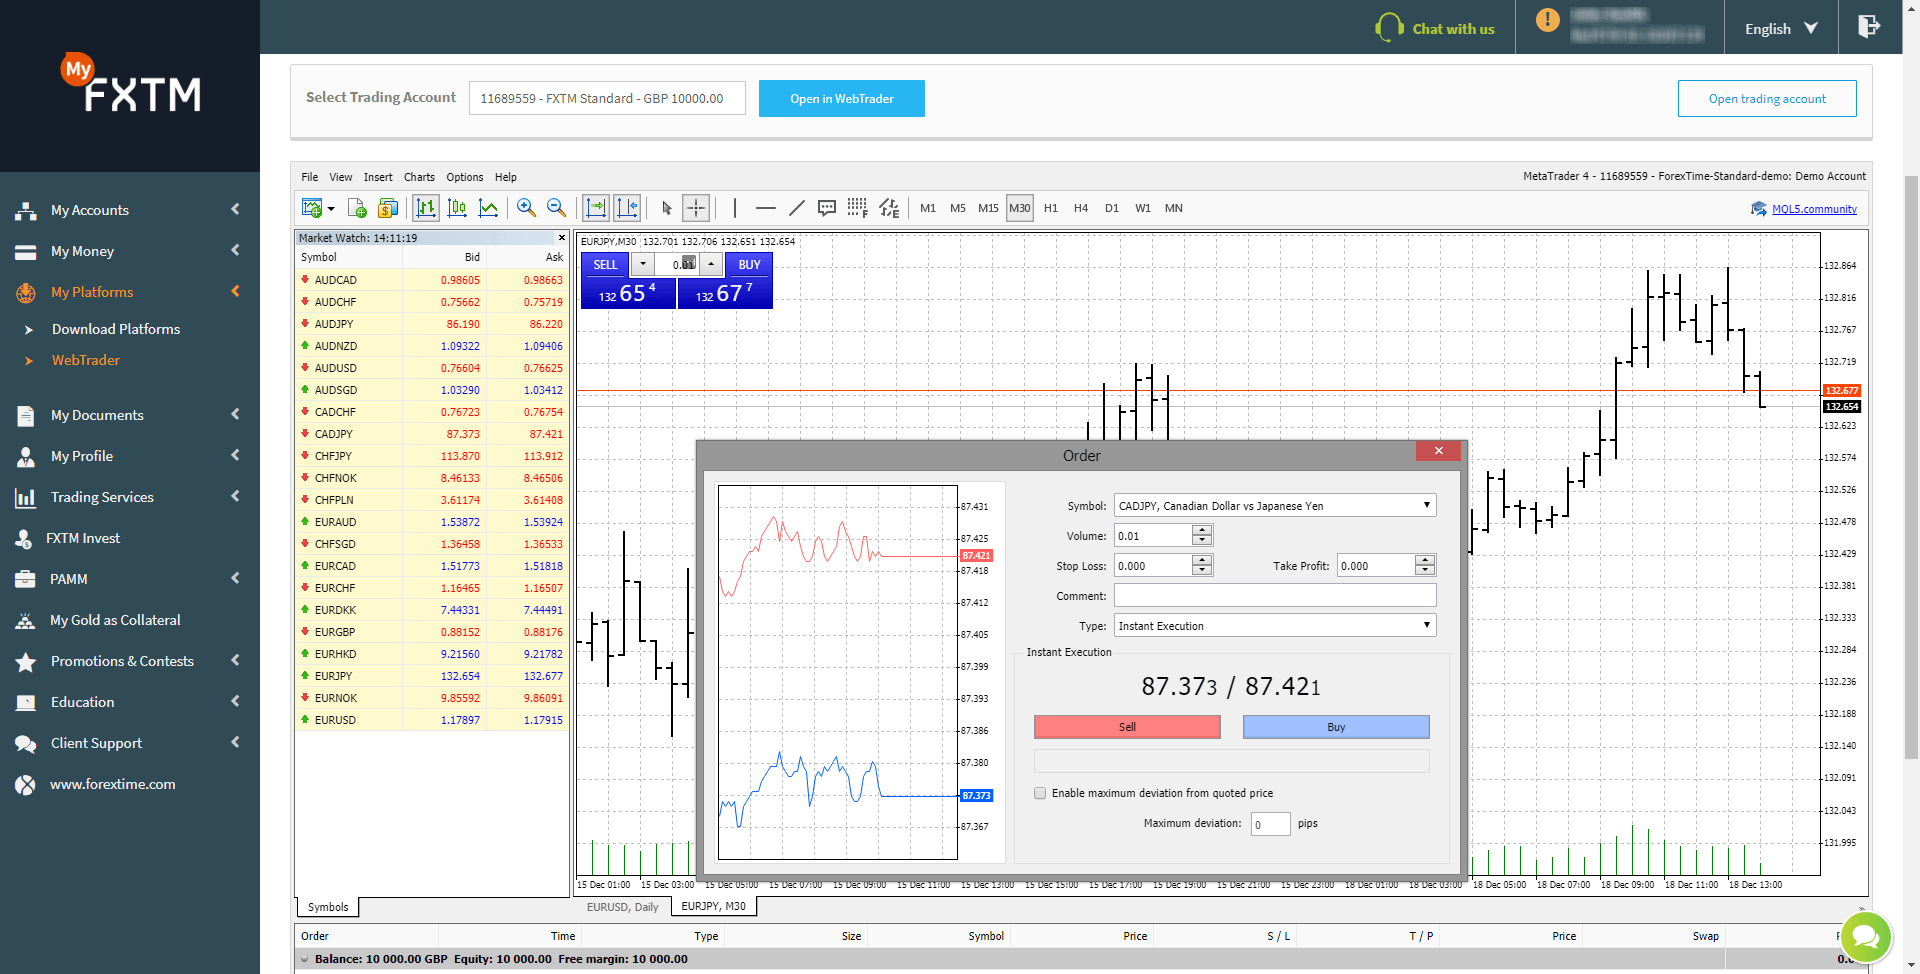Click Chat with us
The width and height of the screenshot is (1920, 974).
(x=1435, y=29)
